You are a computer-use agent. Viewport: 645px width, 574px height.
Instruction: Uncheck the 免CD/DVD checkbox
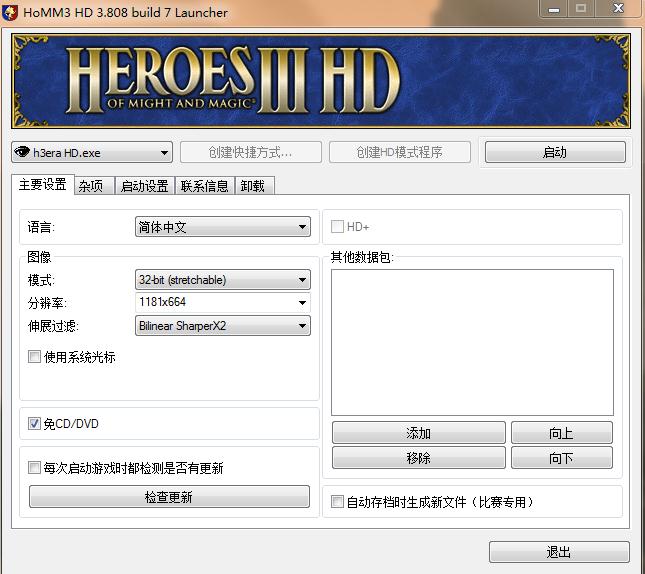tap(34, 423)
